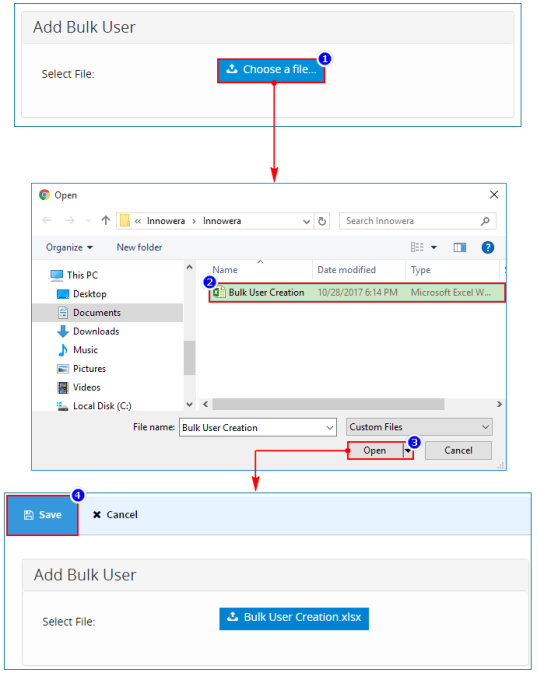Click the Chrome icon in dialog title
This screenshot has height=673, width=537.
(x=44, y=195)
